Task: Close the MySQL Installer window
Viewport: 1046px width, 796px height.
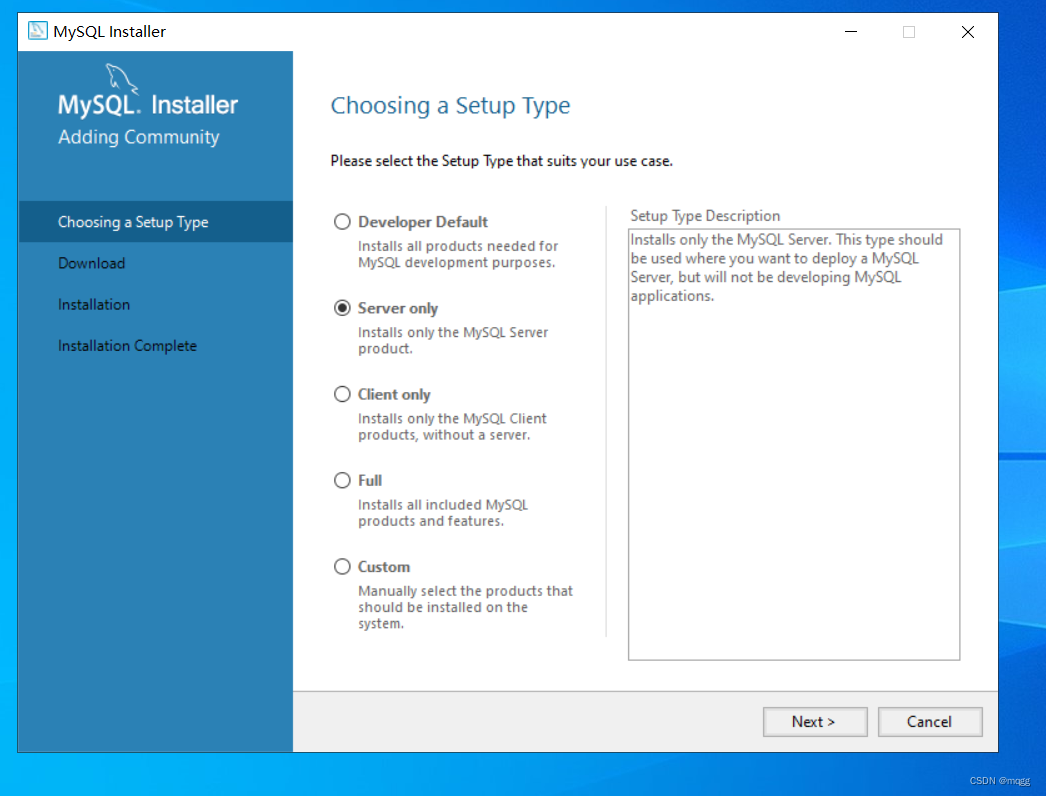Action: pos(967,31)
